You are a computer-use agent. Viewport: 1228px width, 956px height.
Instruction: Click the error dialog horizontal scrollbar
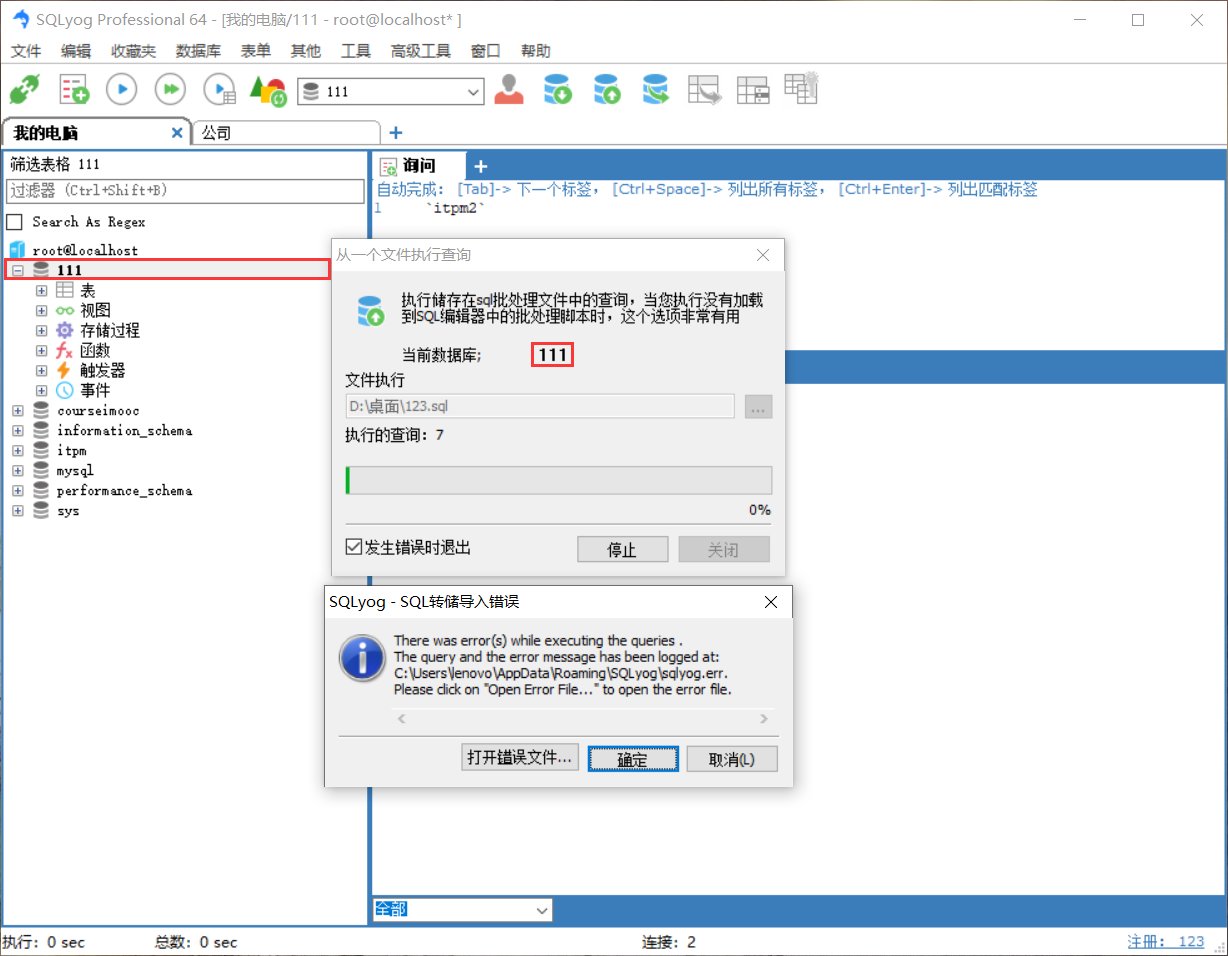click(584, 719)
